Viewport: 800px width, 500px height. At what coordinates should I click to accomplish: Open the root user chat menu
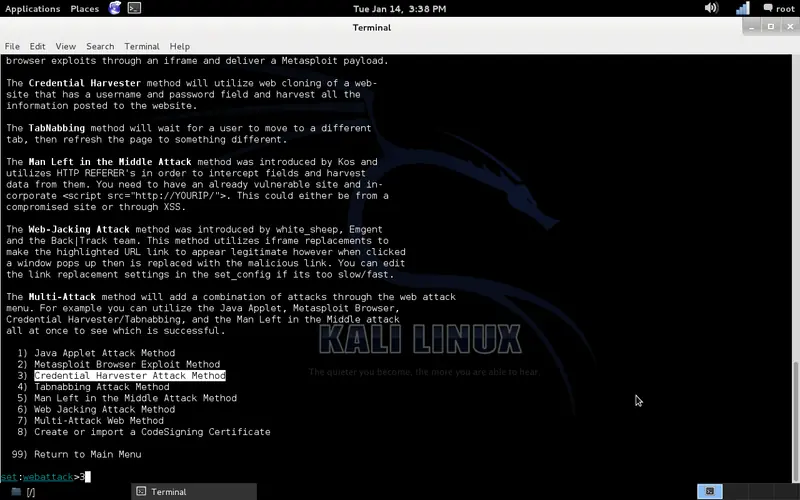point(779,8)
